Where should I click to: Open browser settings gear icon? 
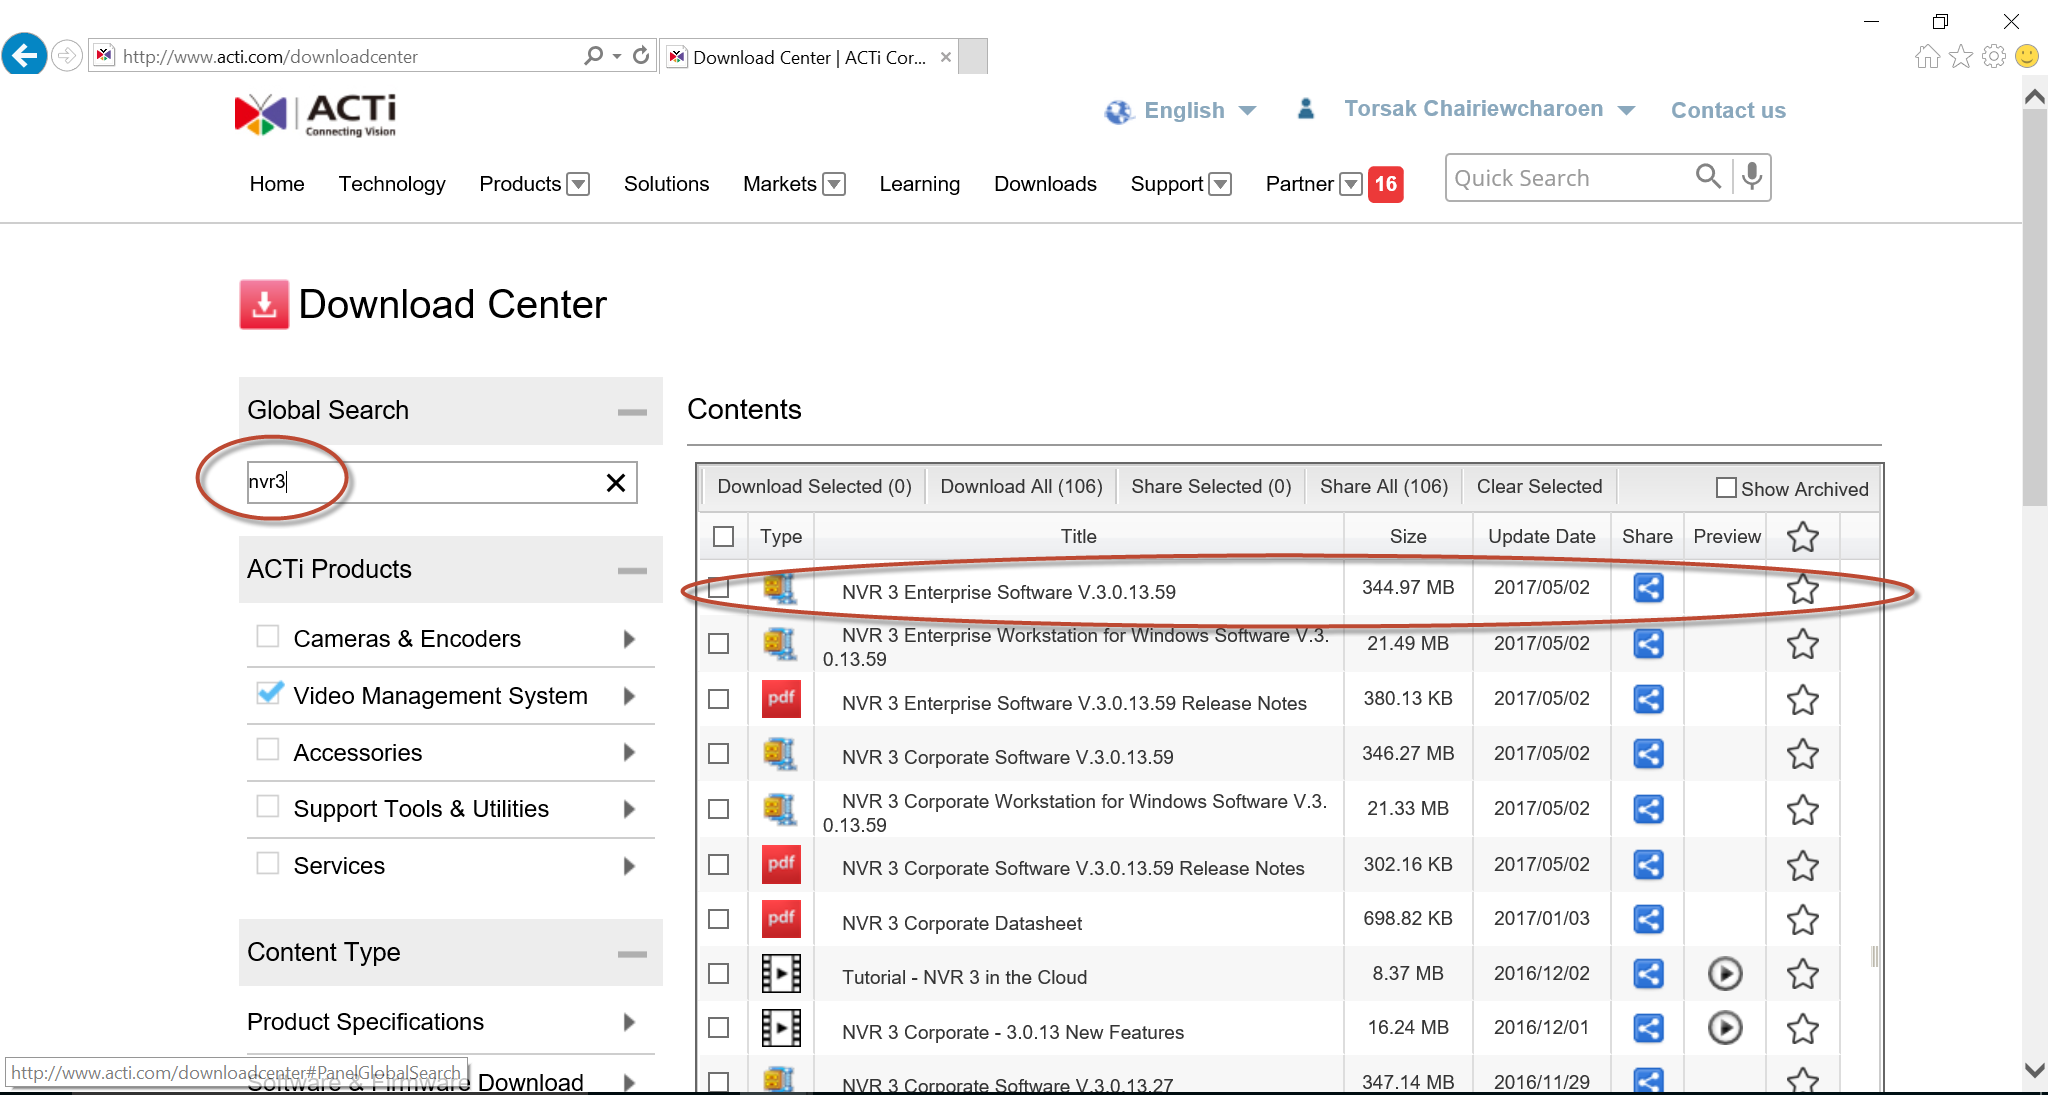pos(1994,56)
